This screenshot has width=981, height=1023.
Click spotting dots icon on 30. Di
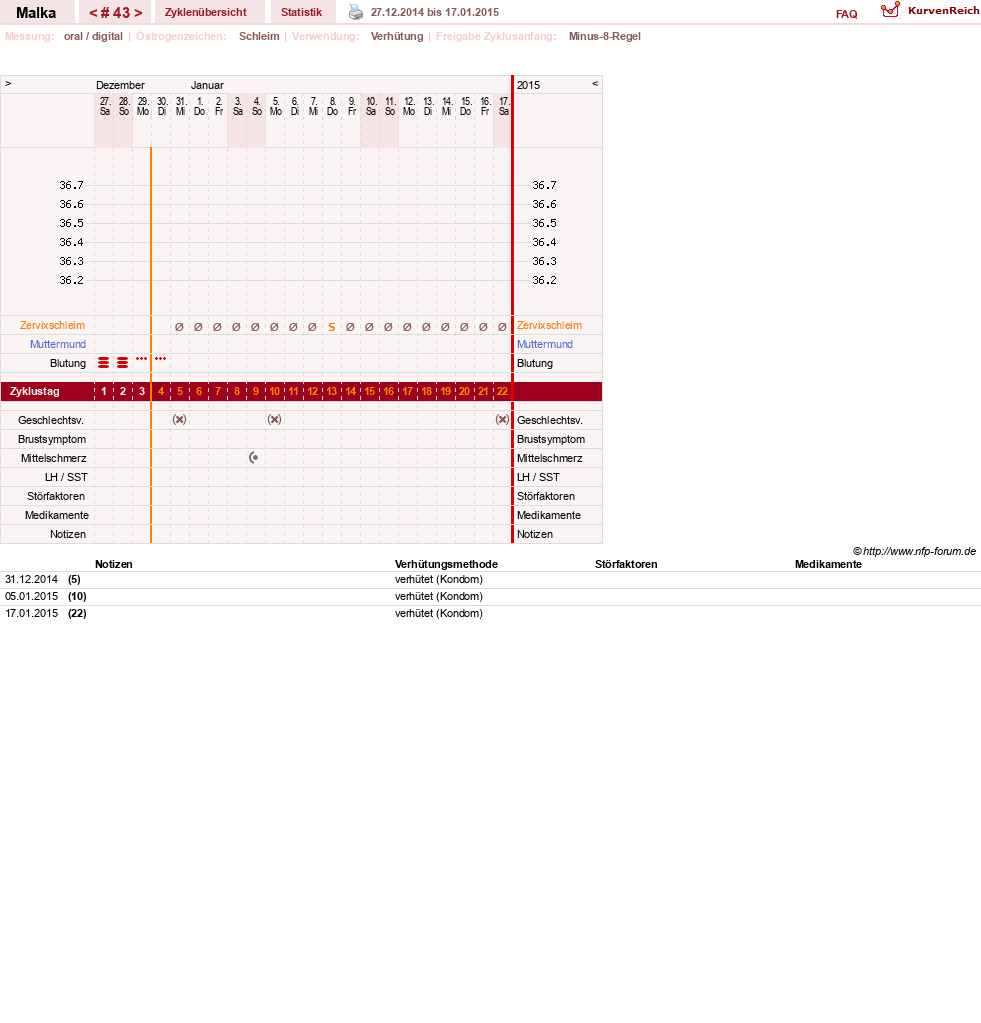[160, 359]
